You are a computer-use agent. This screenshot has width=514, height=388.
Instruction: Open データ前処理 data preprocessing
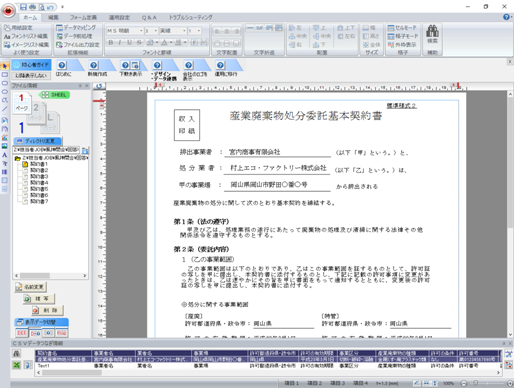coord(74,36)
